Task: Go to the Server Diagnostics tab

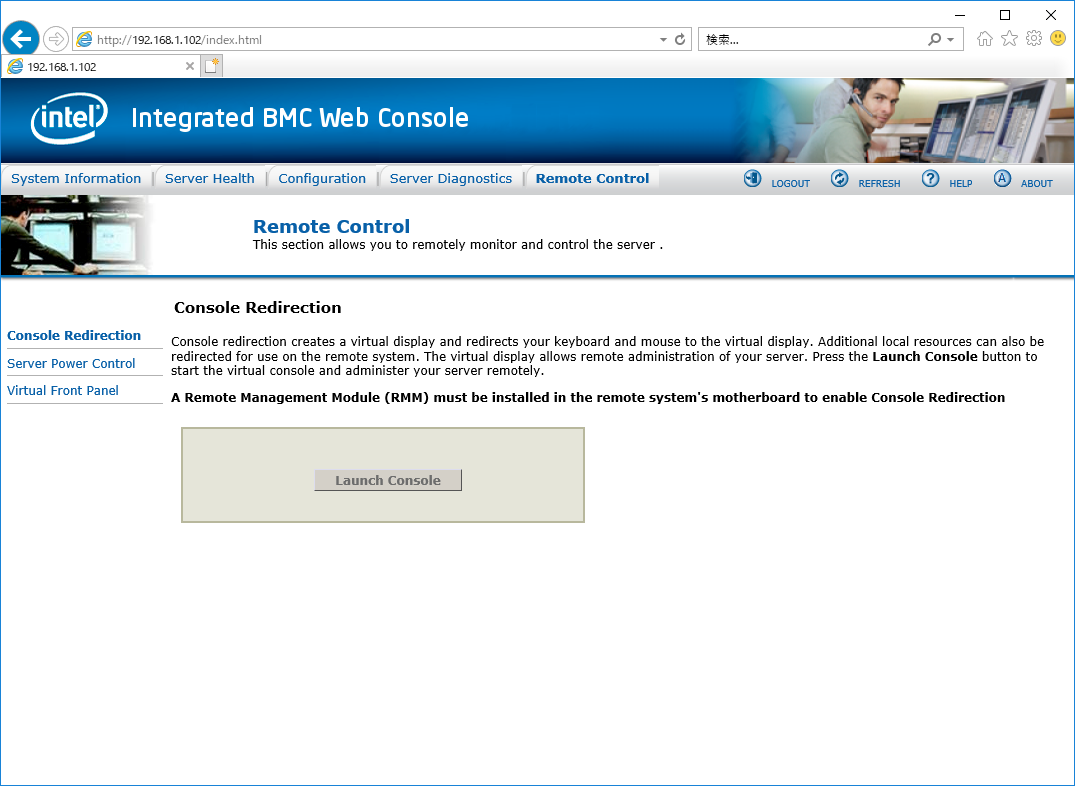Action: click(451, 178)
